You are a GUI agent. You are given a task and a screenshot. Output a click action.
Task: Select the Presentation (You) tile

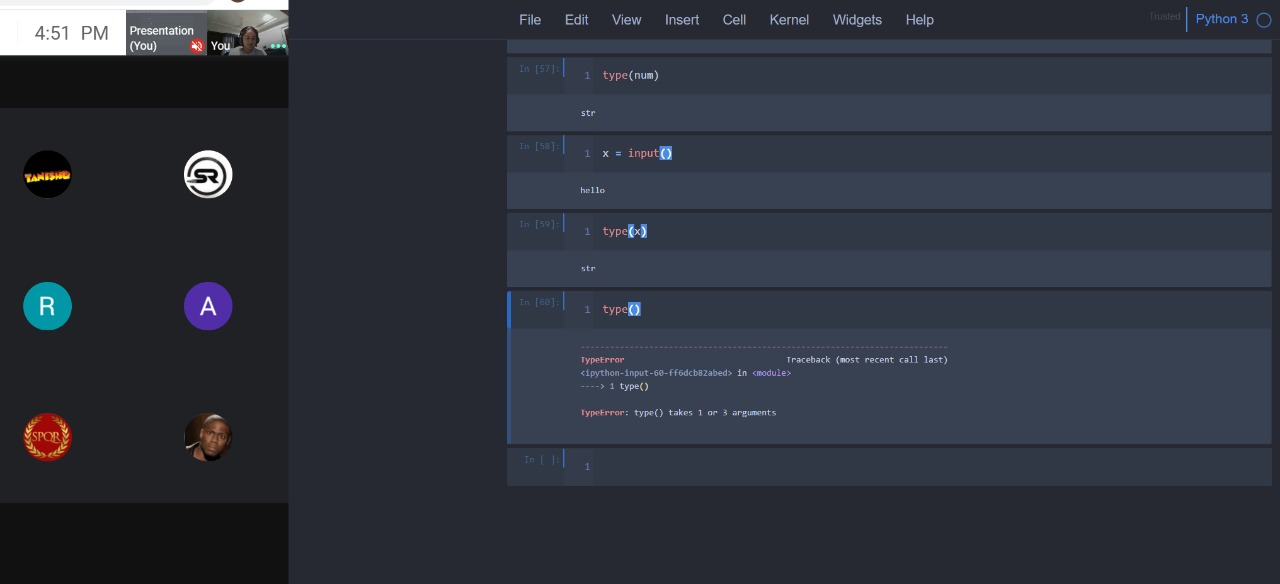[166, 33]
